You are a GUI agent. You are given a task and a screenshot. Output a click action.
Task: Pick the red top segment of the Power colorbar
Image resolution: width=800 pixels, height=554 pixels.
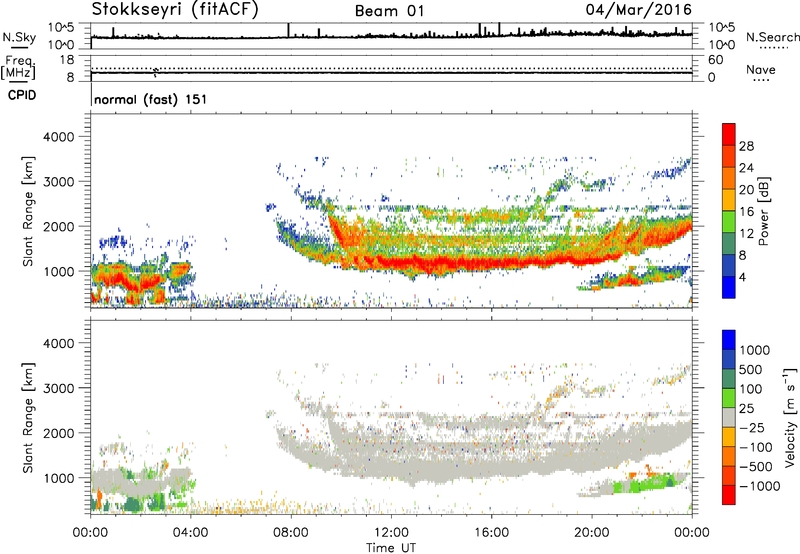click(x=729, y=135)
